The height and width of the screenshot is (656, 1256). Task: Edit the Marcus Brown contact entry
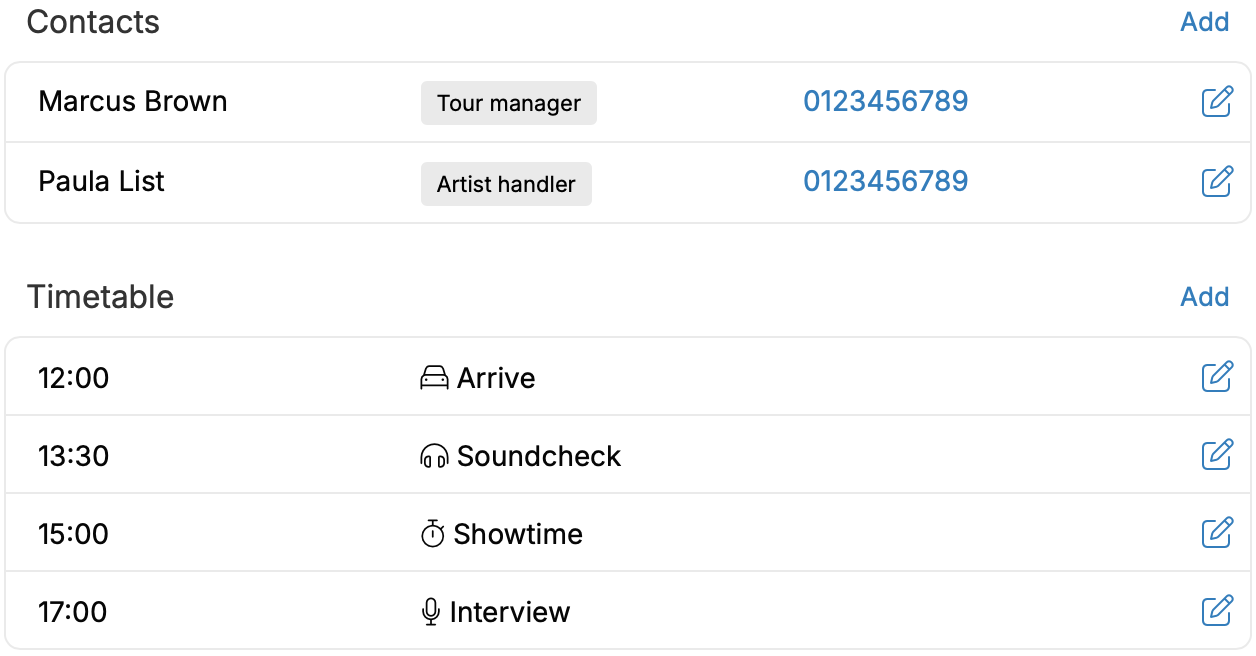pos(1216,102)
